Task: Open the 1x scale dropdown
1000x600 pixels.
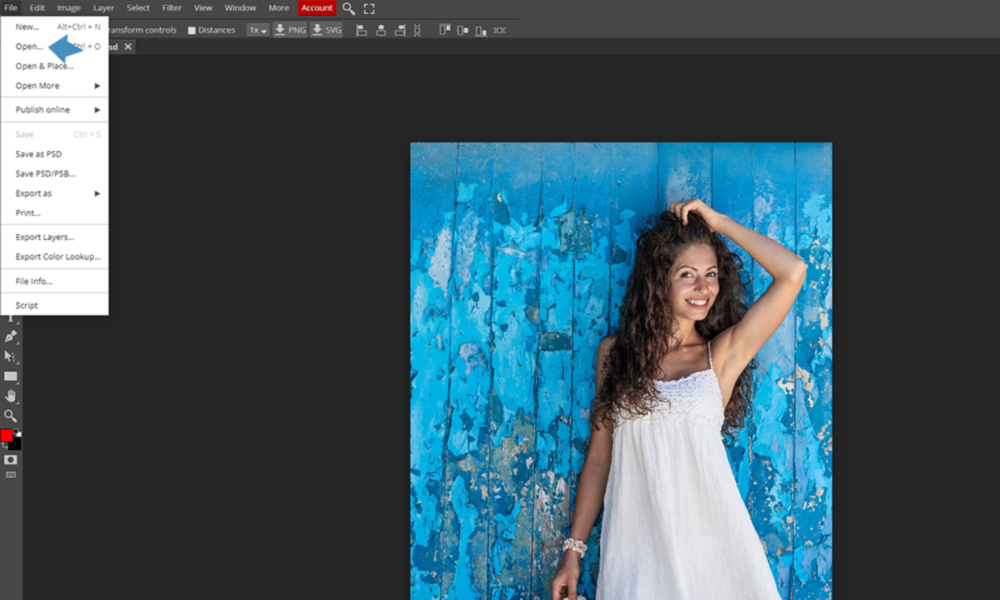Action: [x=258, y=30]
